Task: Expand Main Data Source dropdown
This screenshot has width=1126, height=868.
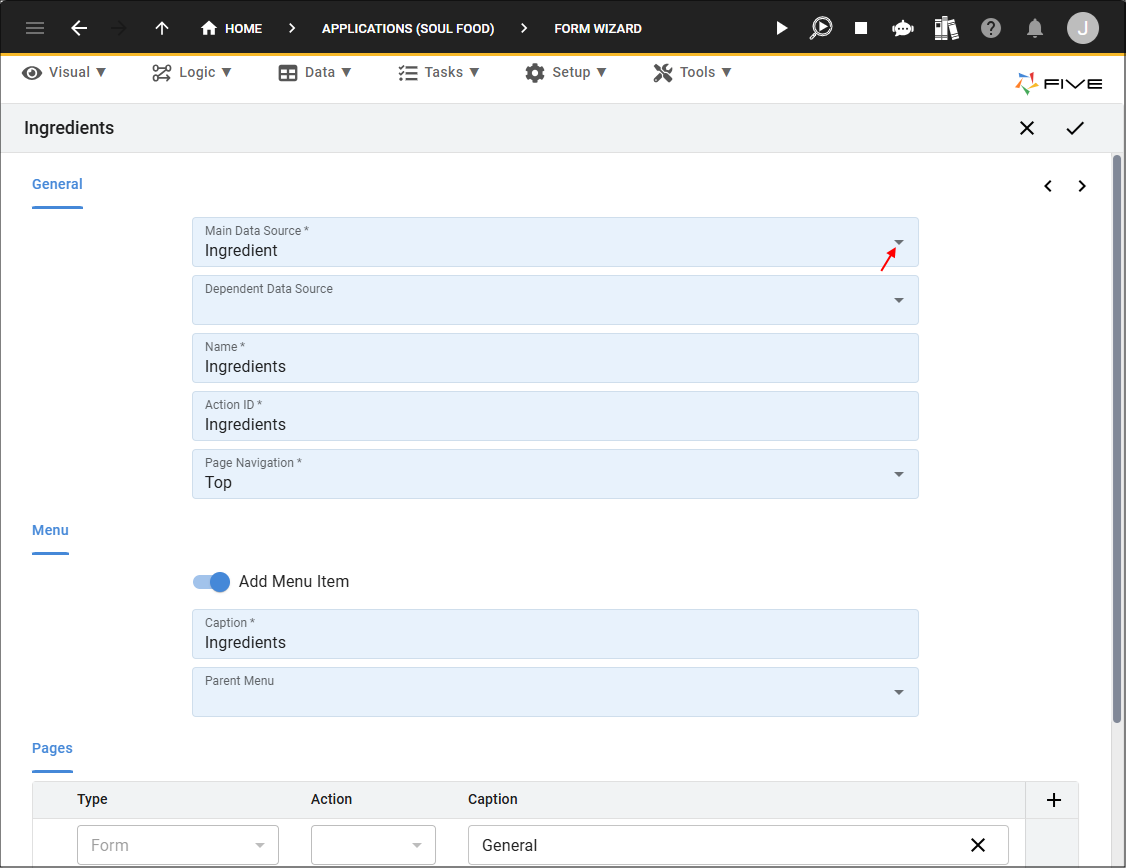Action: [898, 242]
